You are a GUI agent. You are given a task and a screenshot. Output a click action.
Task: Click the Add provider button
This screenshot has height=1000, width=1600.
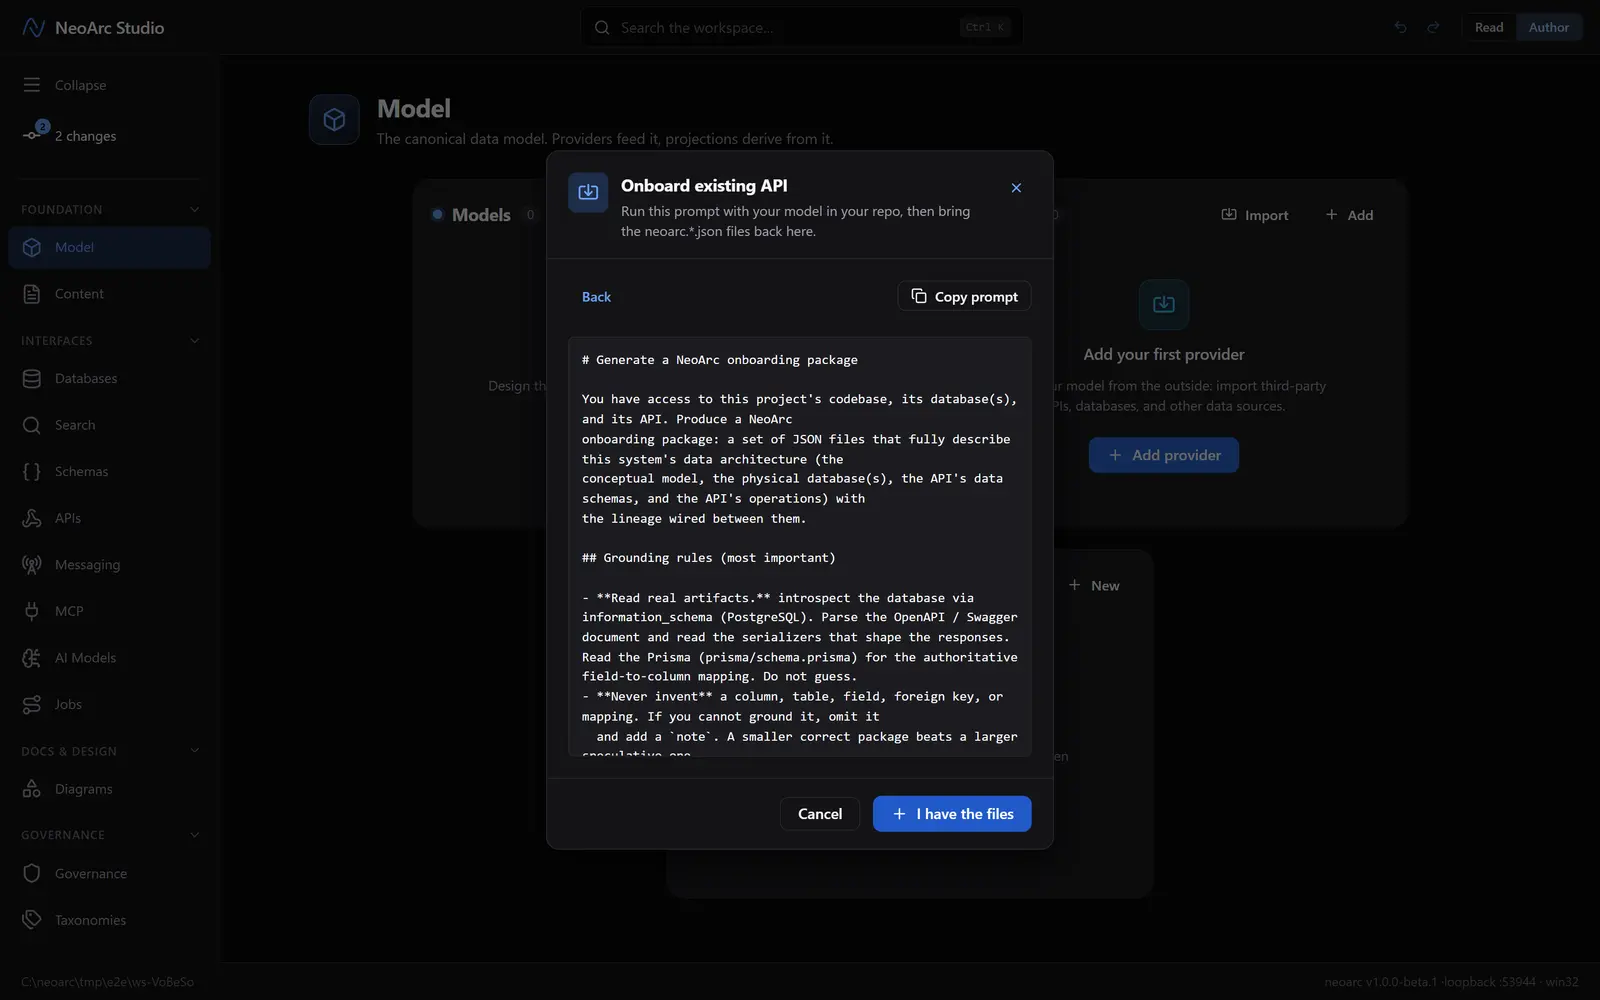click(x=1164, y=455)
